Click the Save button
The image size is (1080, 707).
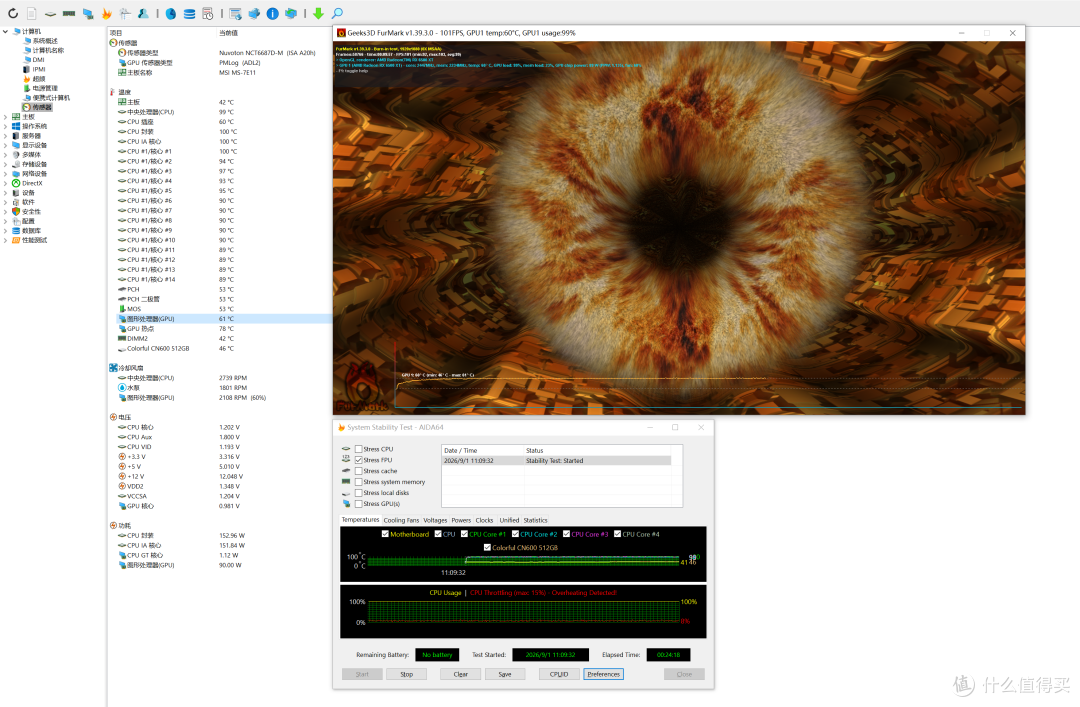(505, 674)
